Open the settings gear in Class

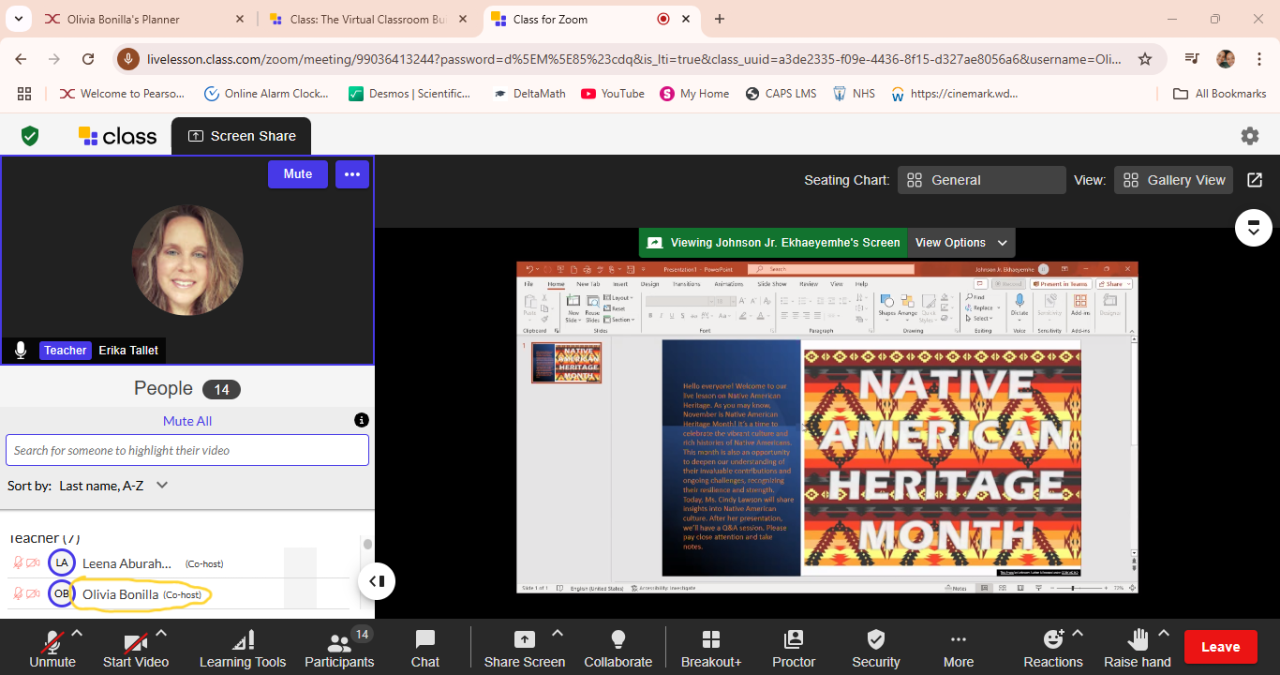(x=1249, y=136)
